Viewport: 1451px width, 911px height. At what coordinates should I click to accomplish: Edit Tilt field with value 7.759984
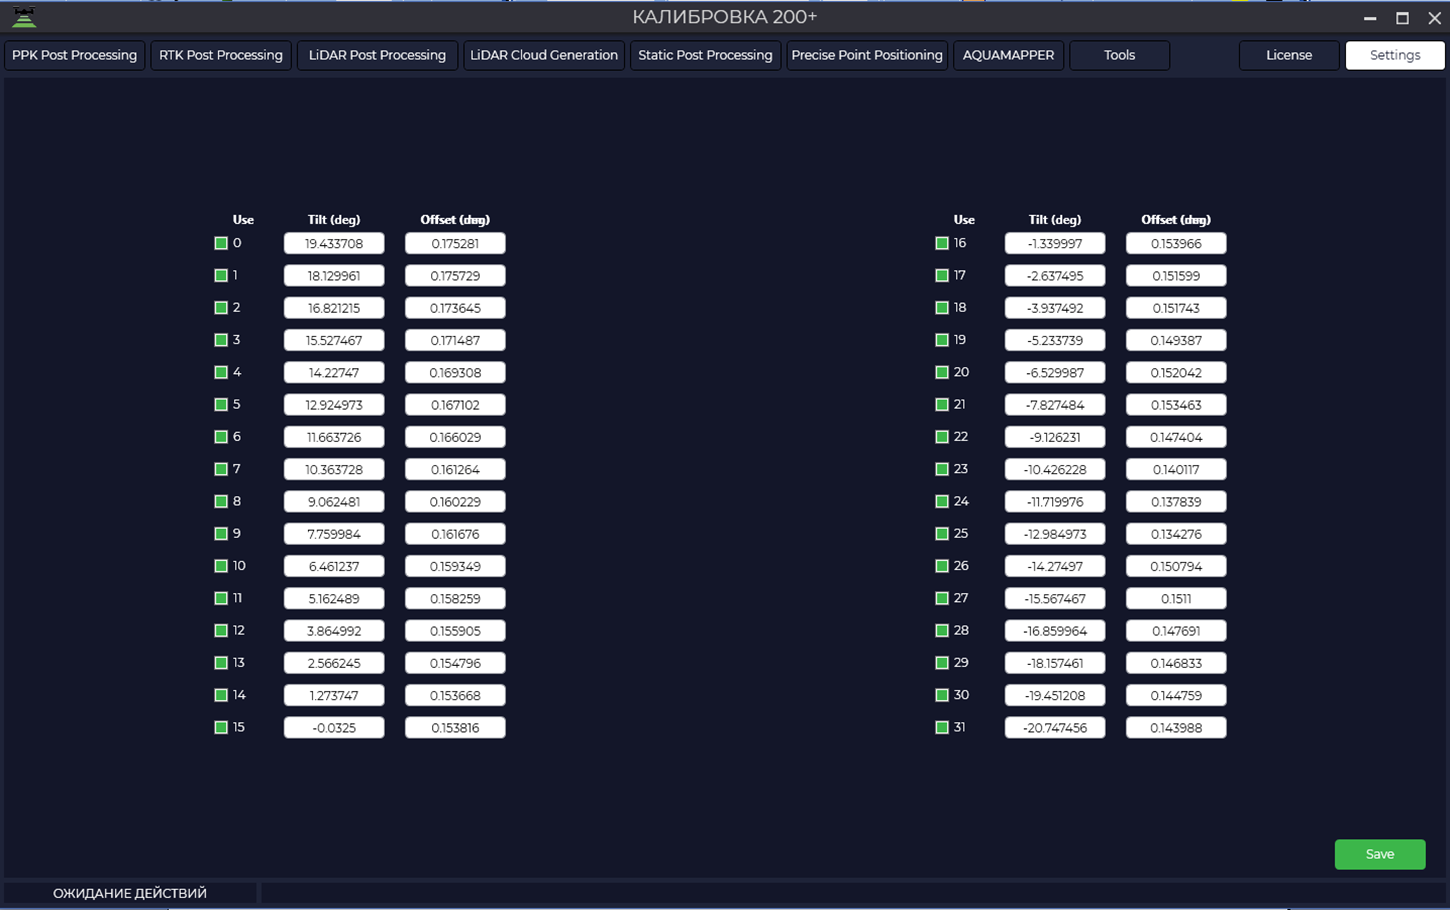click(334, 534)
